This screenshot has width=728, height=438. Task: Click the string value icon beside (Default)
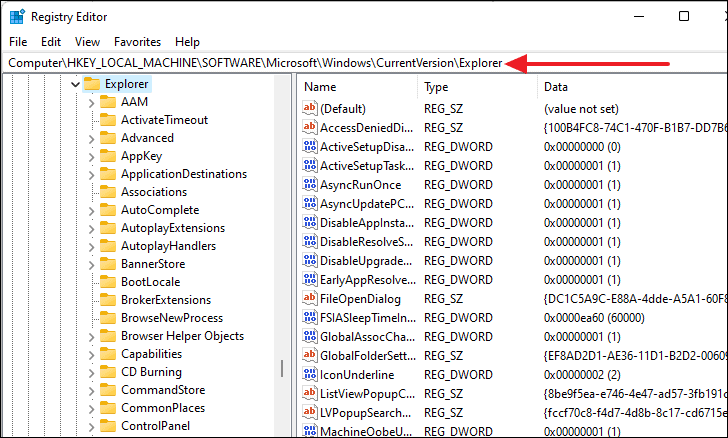coord(310,108)
